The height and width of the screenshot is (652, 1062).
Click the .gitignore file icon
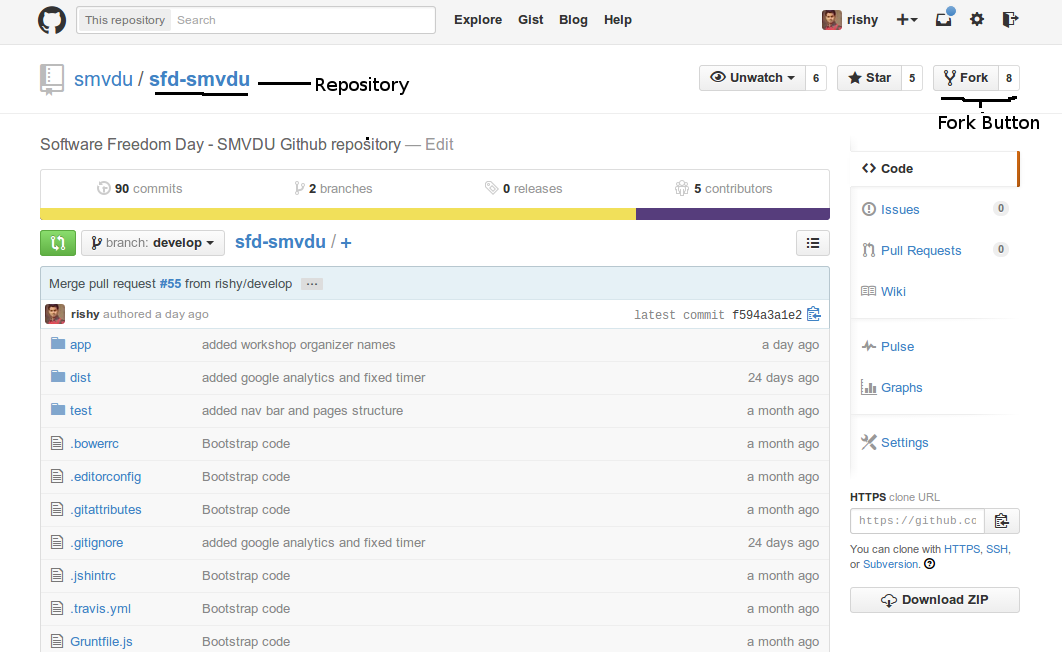57,542
